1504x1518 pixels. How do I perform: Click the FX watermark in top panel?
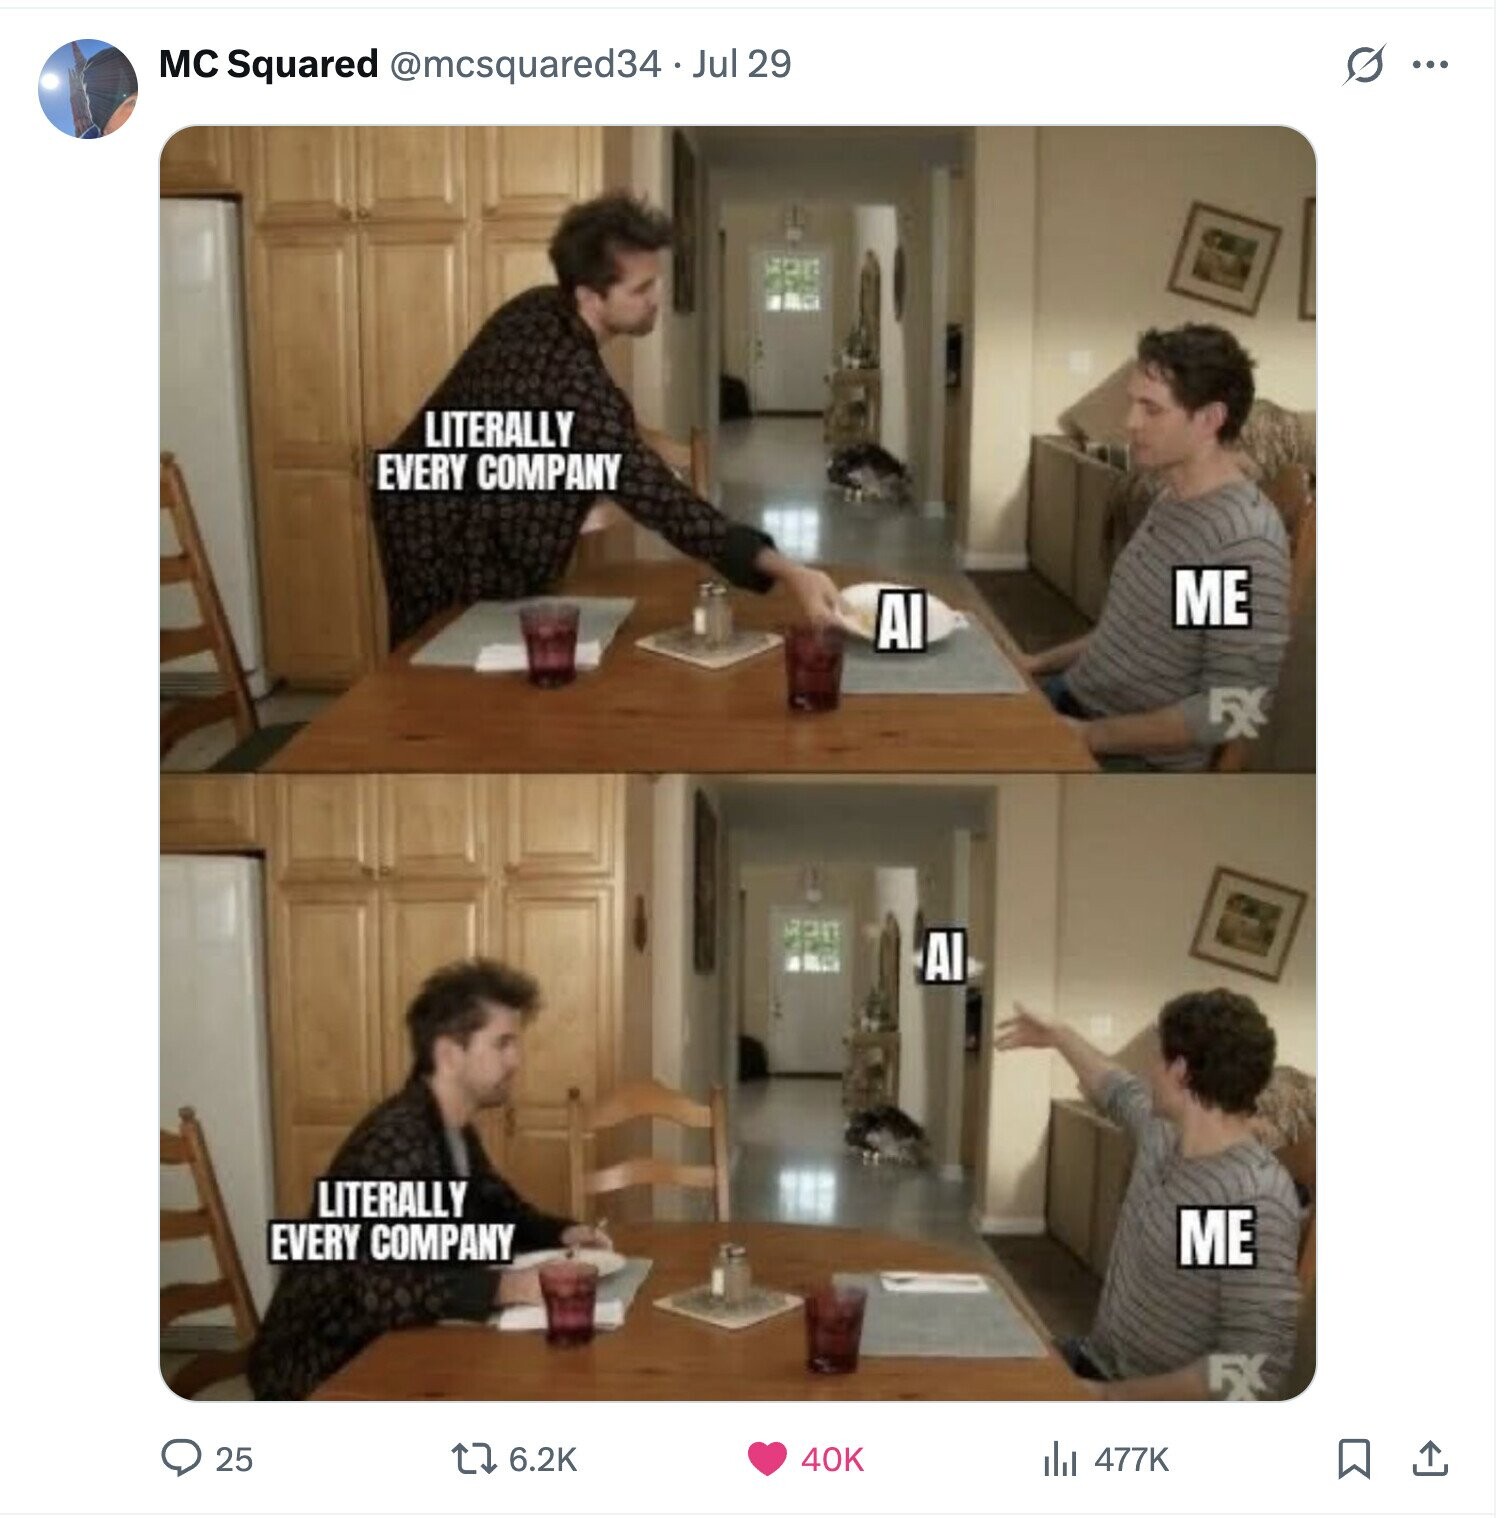tap(1237, 712)
